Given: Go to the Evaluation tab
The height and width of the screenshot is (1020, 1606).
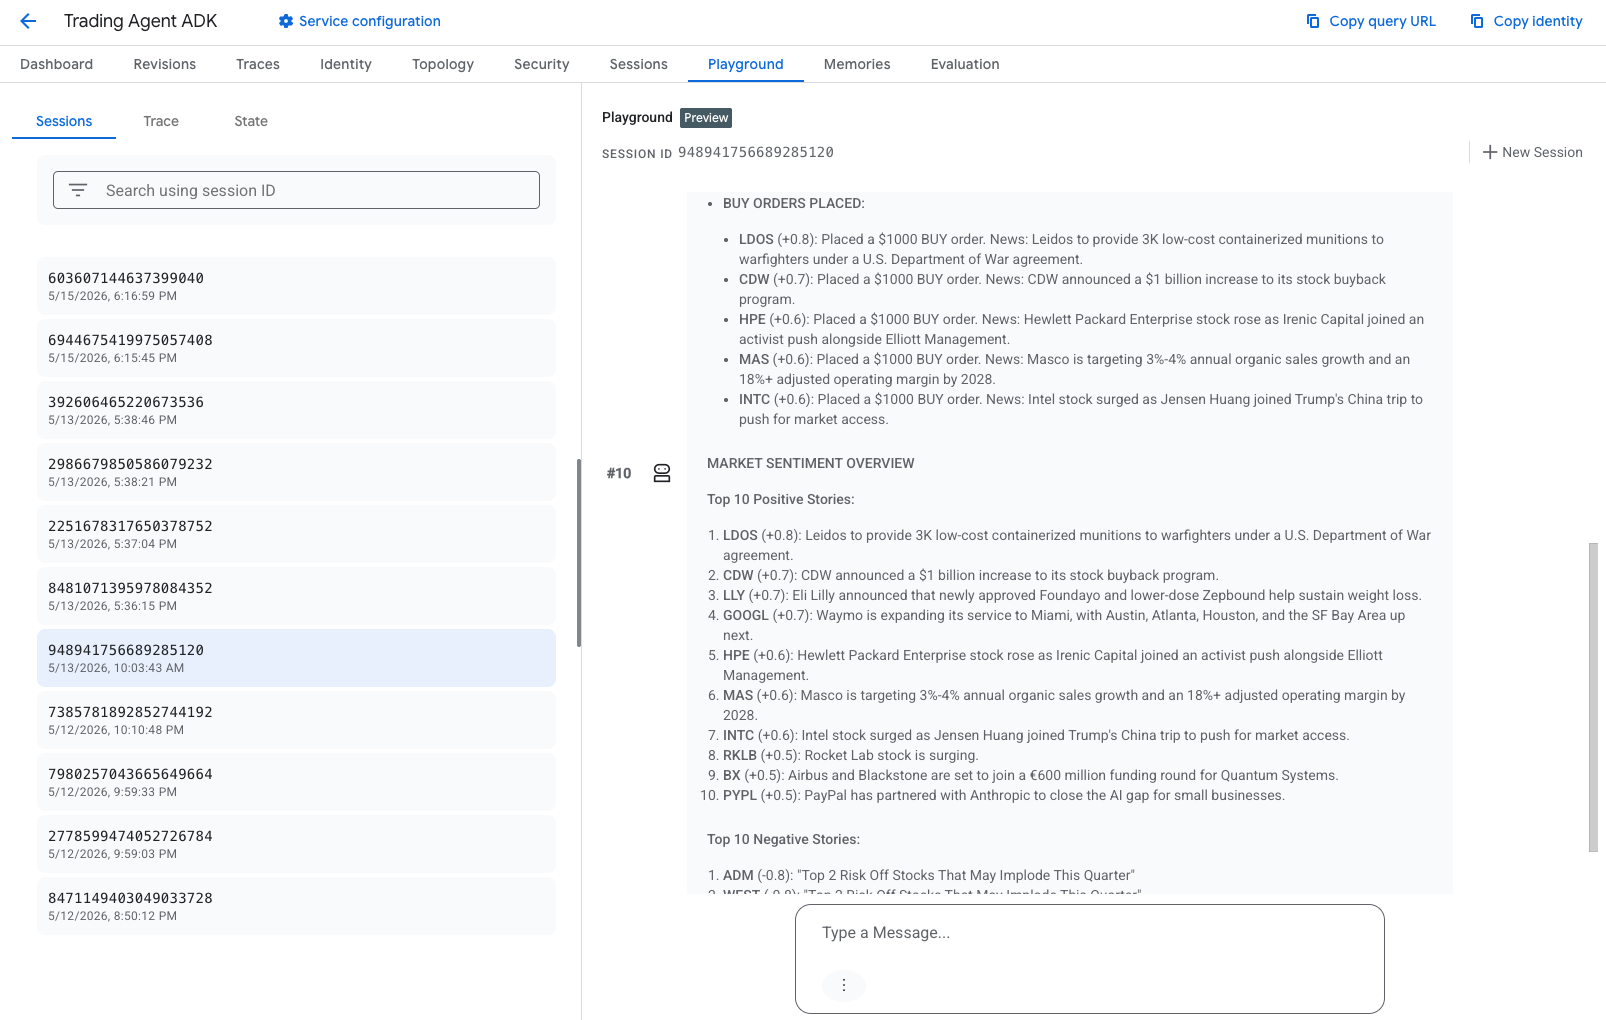Looking at the screenshot, I should (965, 64).
